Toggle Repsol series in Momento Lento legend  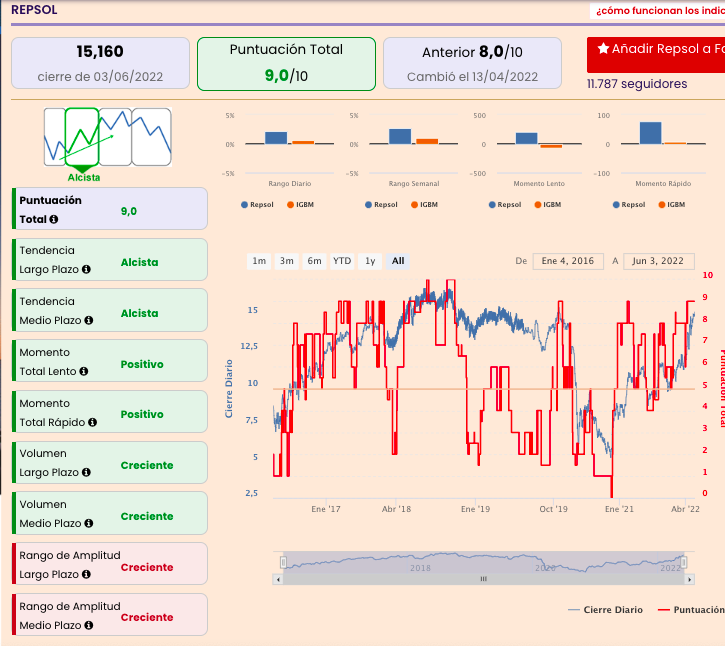coord(505,204)
